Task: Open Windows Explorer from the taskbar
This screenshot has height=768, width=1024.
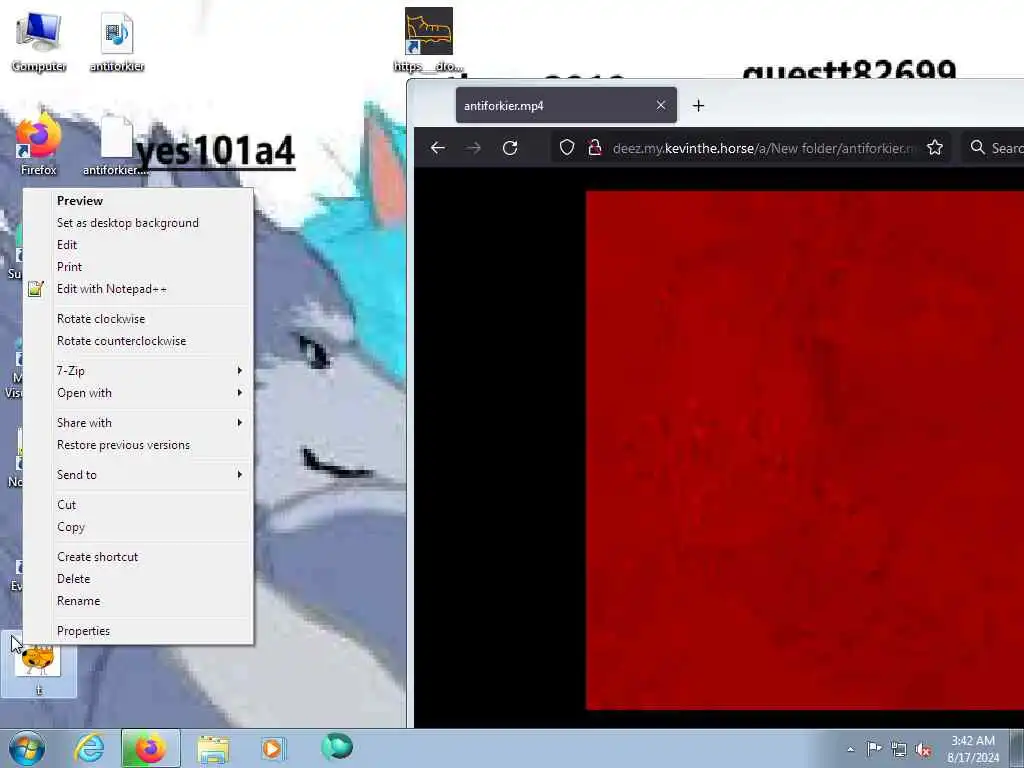Action: point(213,748)
